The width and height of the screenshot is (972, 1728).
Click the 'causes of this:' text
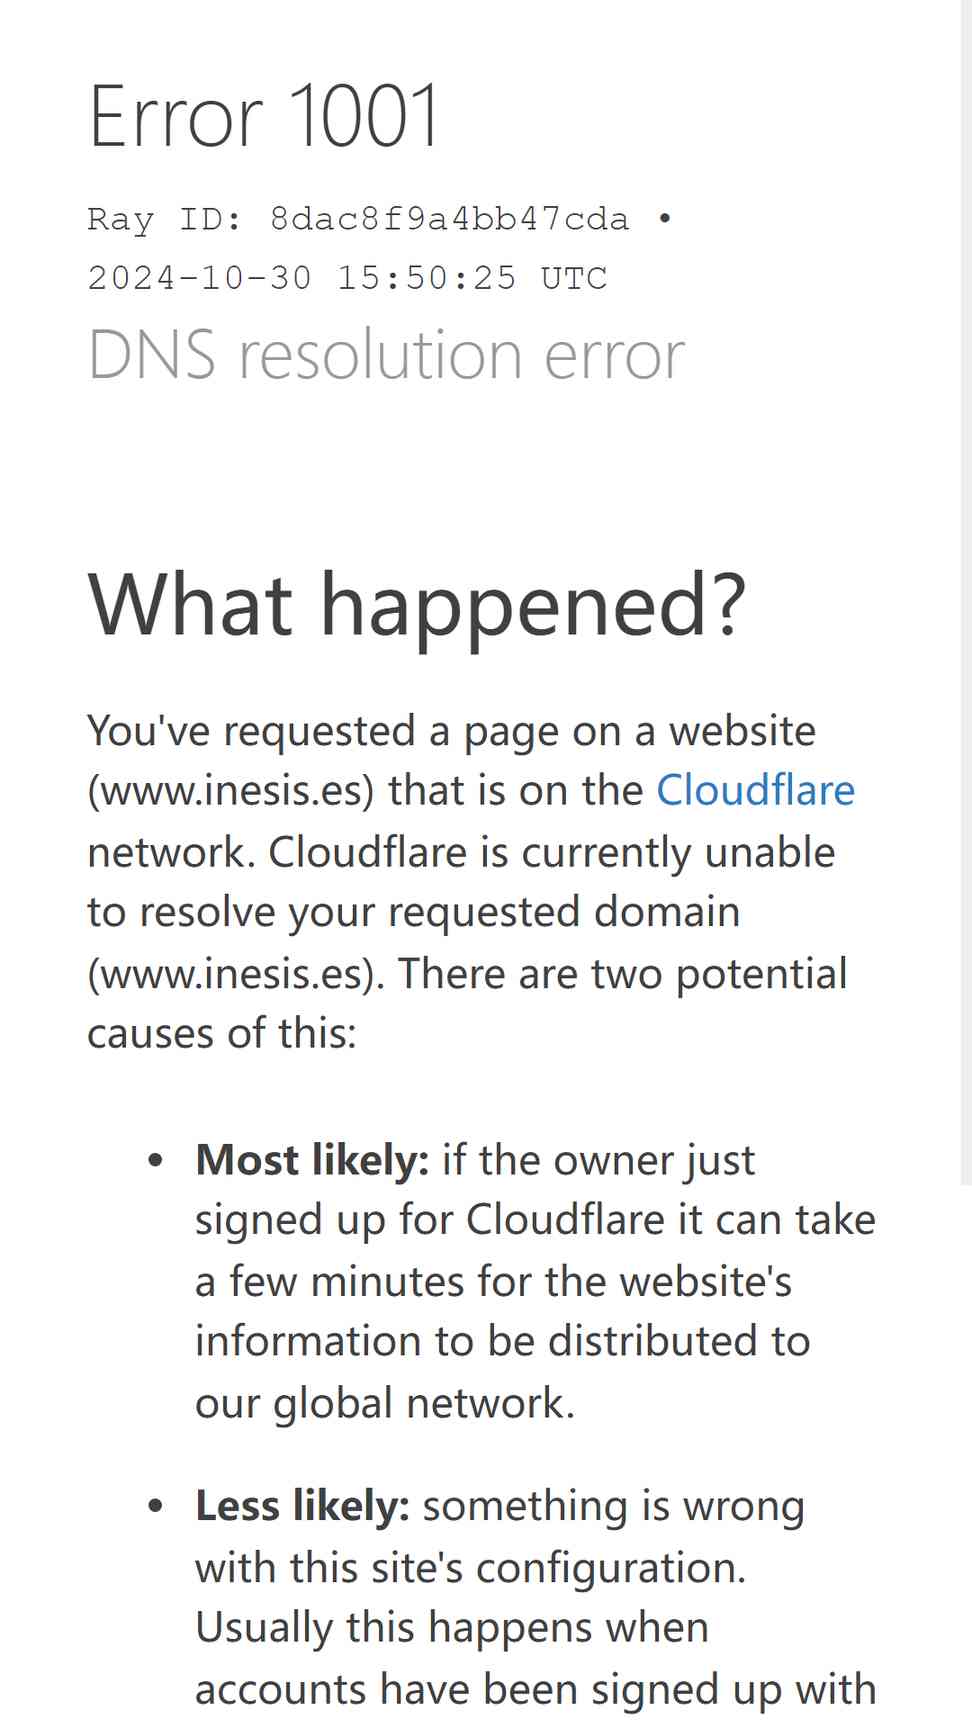(x=222, y=1033)
